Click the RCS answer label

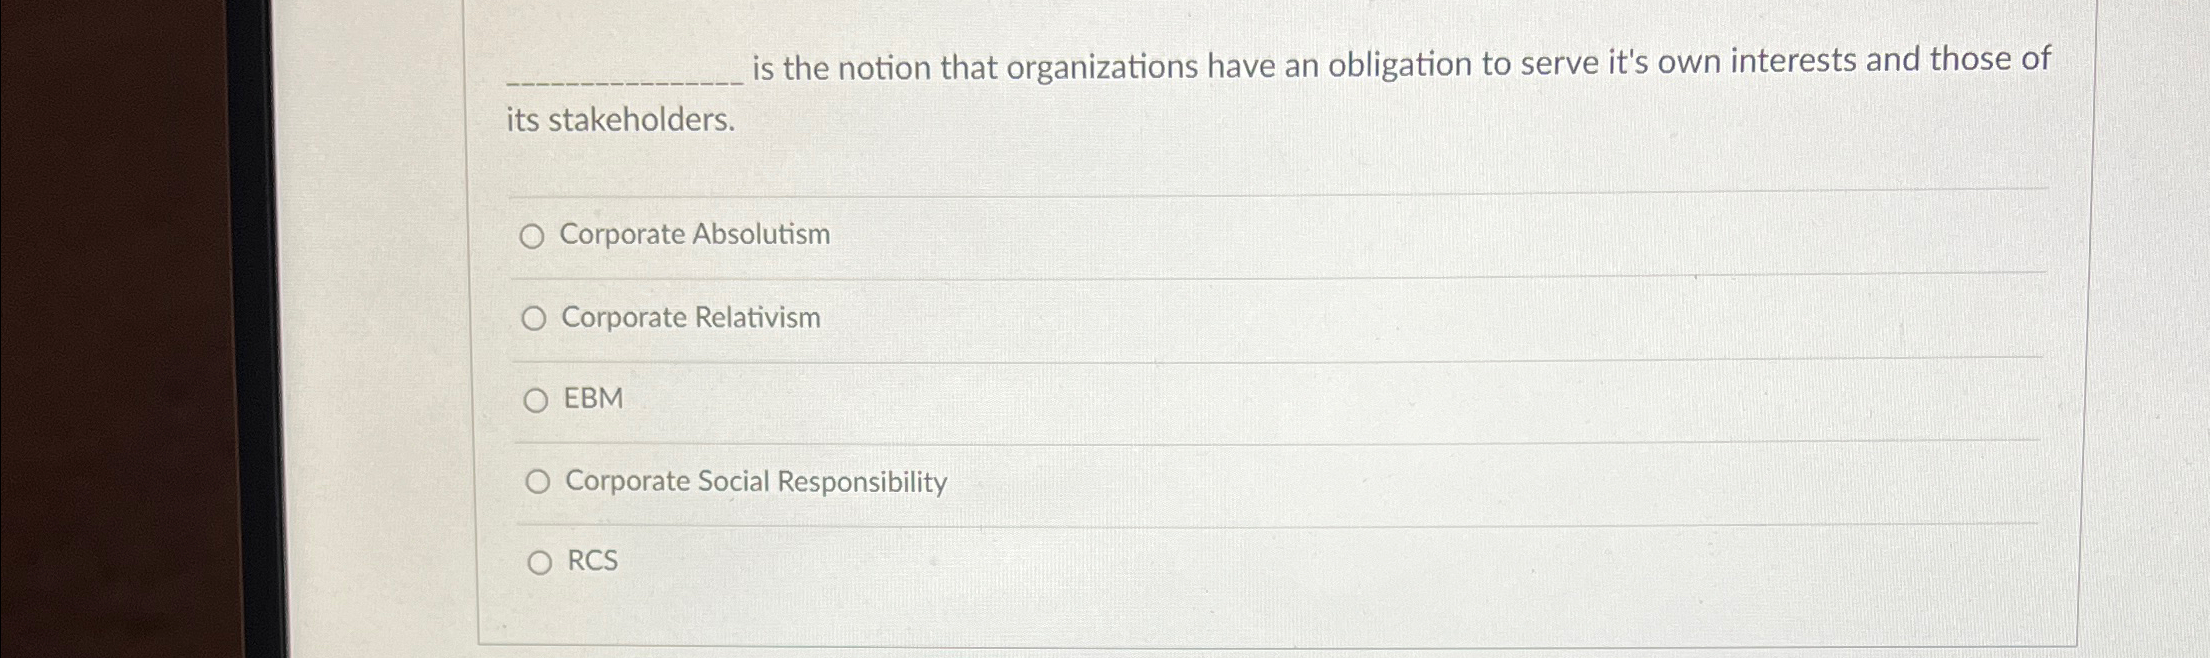point(592,561)
